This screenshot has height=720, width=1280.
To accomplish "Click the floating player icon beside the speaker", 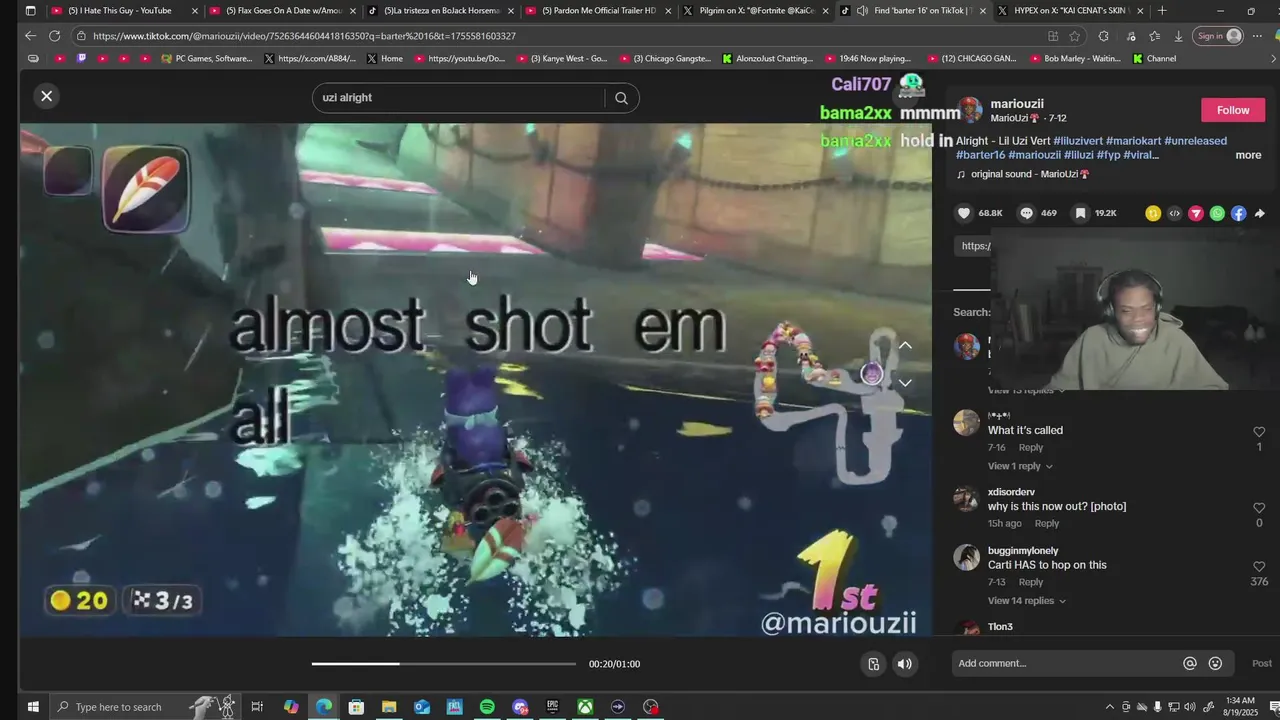I will (873, 664).
